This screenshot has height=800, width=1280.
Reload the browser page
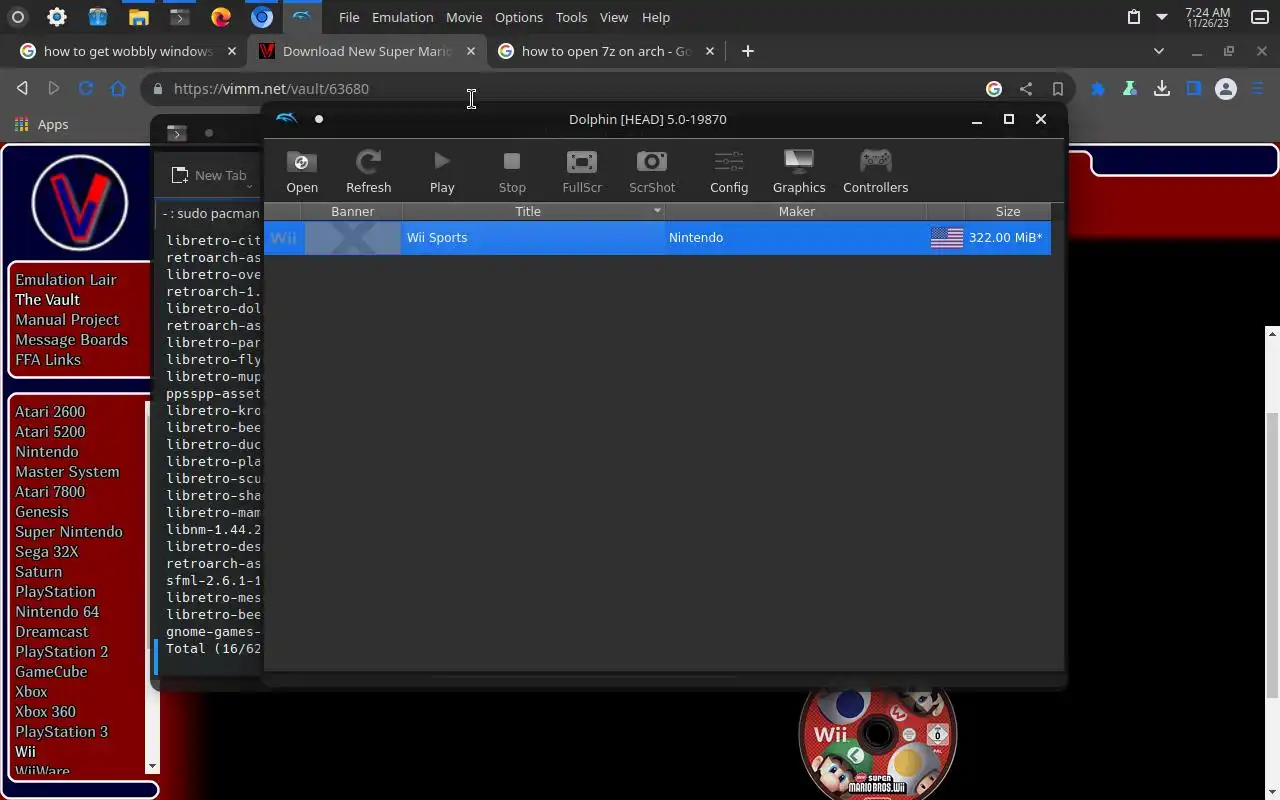click(86, 88)
